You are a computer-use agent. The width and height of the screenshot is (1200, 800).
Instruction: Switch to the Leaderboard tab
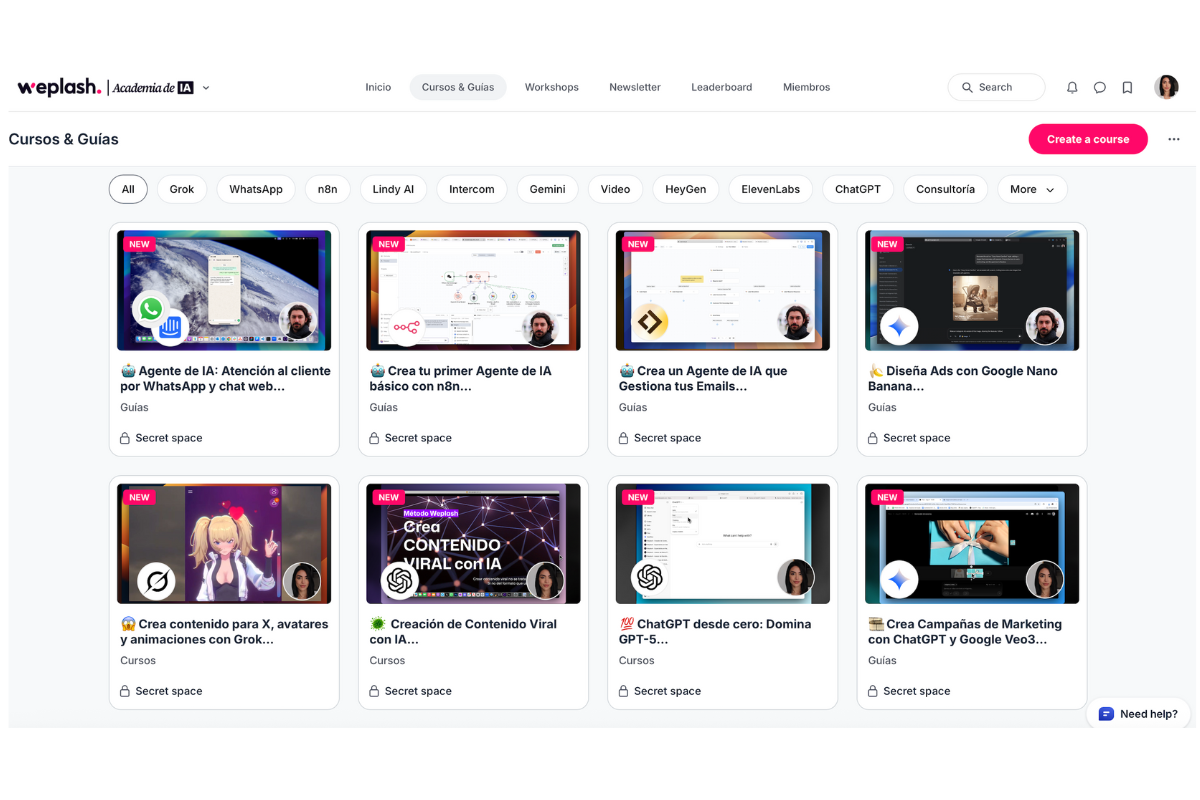pyautogui.click(x=722, y=87)
